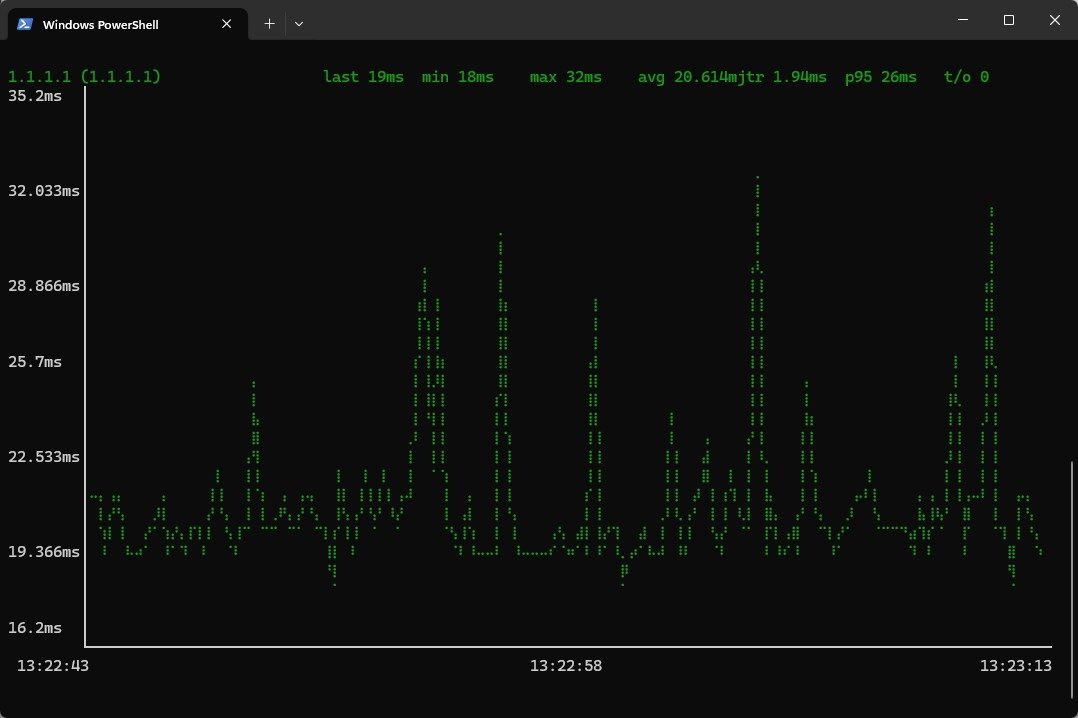The image size is (1078, 718).
Task: Click the 'max 32ms' statistic
Action: (566, 76)
